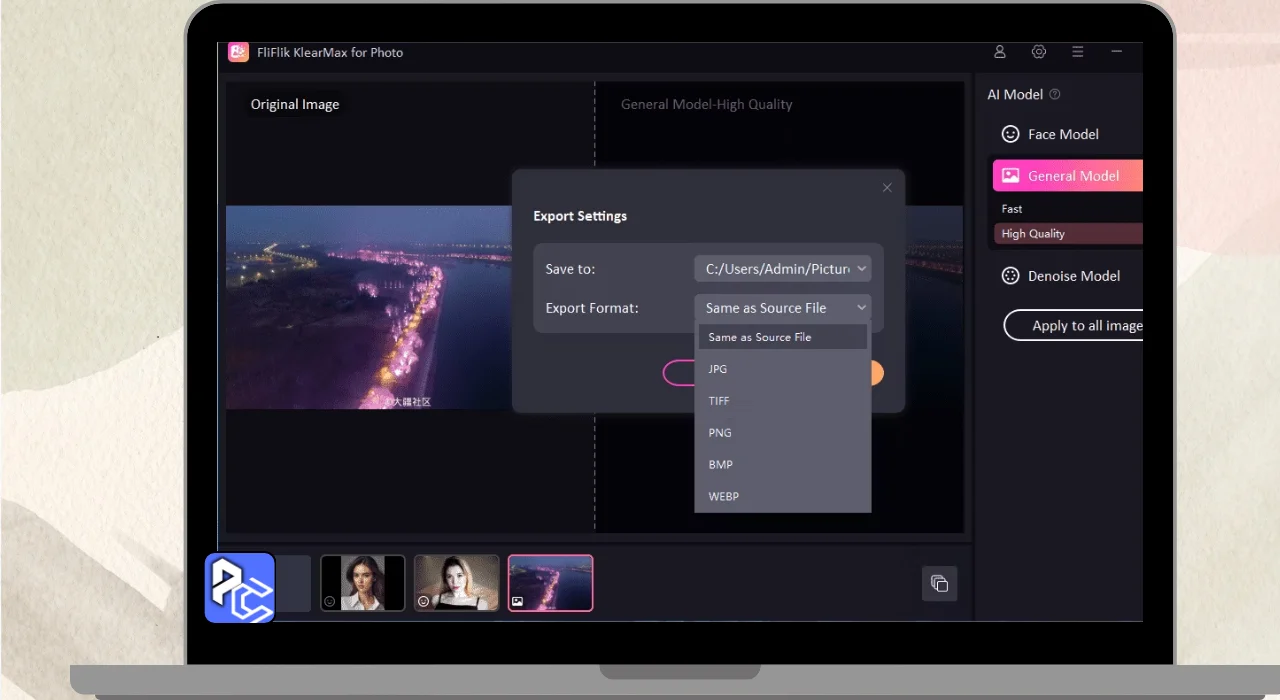Pick PNG in the format list

pyautogui.click(x=720, y=433)
